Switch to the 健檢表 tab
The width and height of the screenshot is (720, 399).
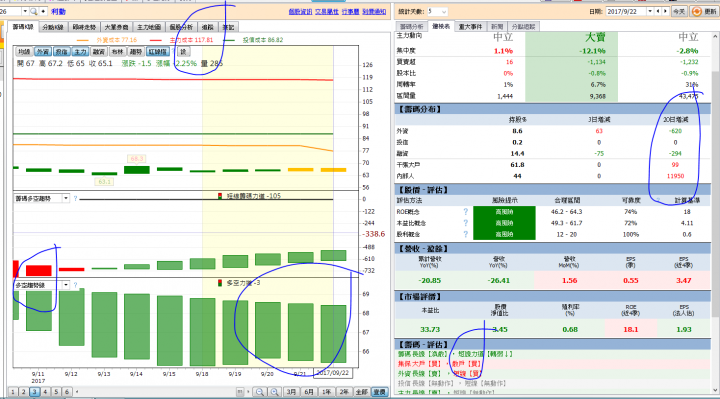441,27
